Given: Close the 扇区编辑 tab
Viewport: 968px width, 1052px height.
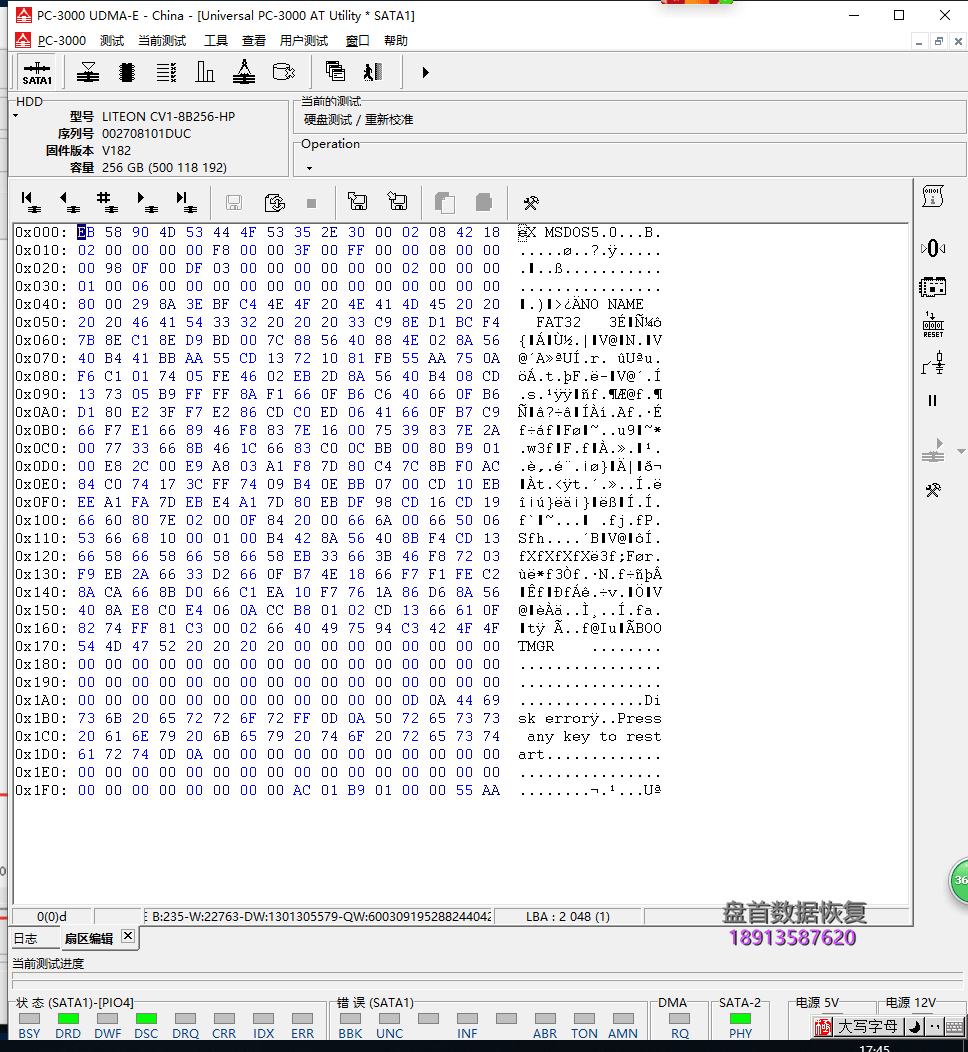Looking at the screenshot, I should click(x=128, y=937).
